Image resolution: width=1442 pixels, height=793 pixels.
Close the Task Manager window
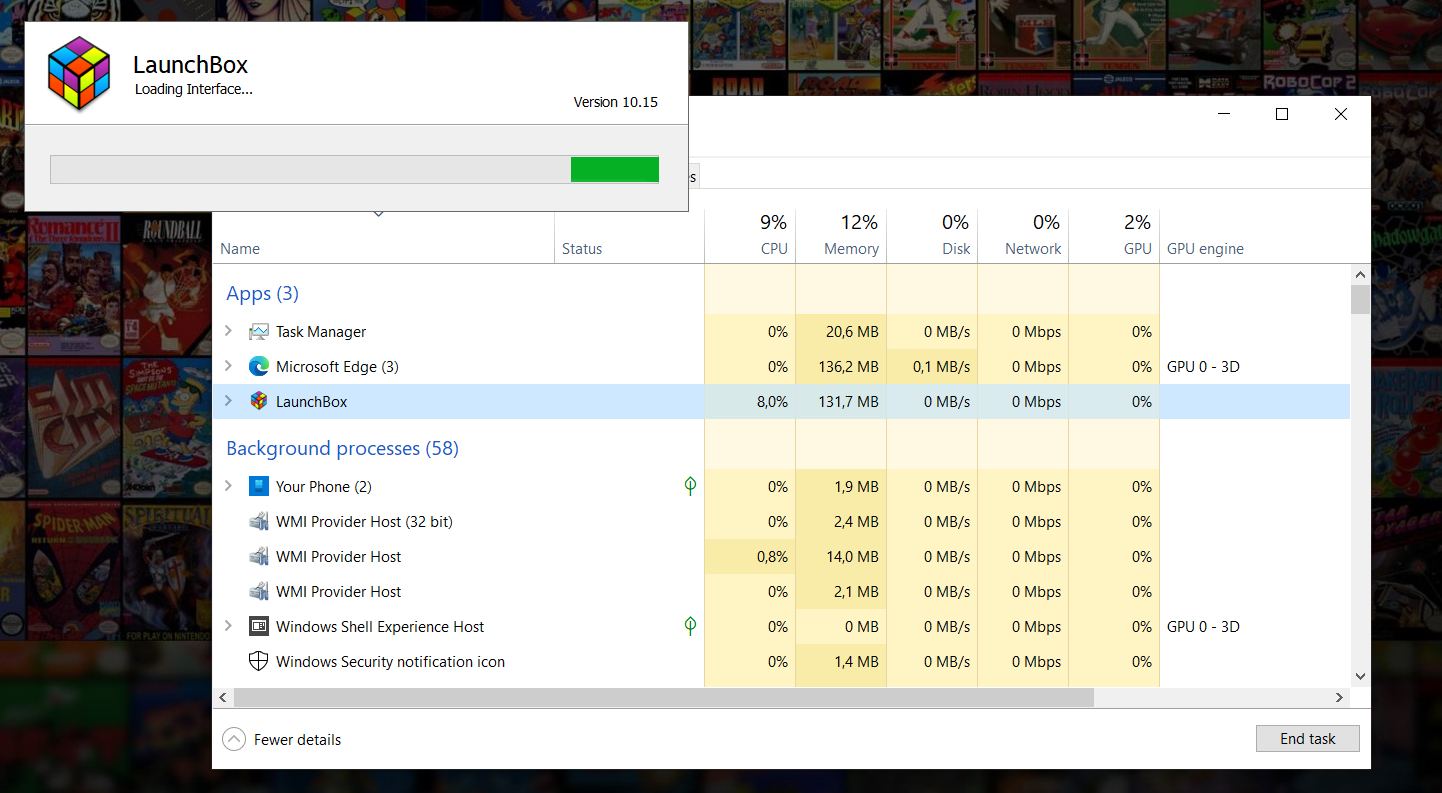coord(1341,114)
